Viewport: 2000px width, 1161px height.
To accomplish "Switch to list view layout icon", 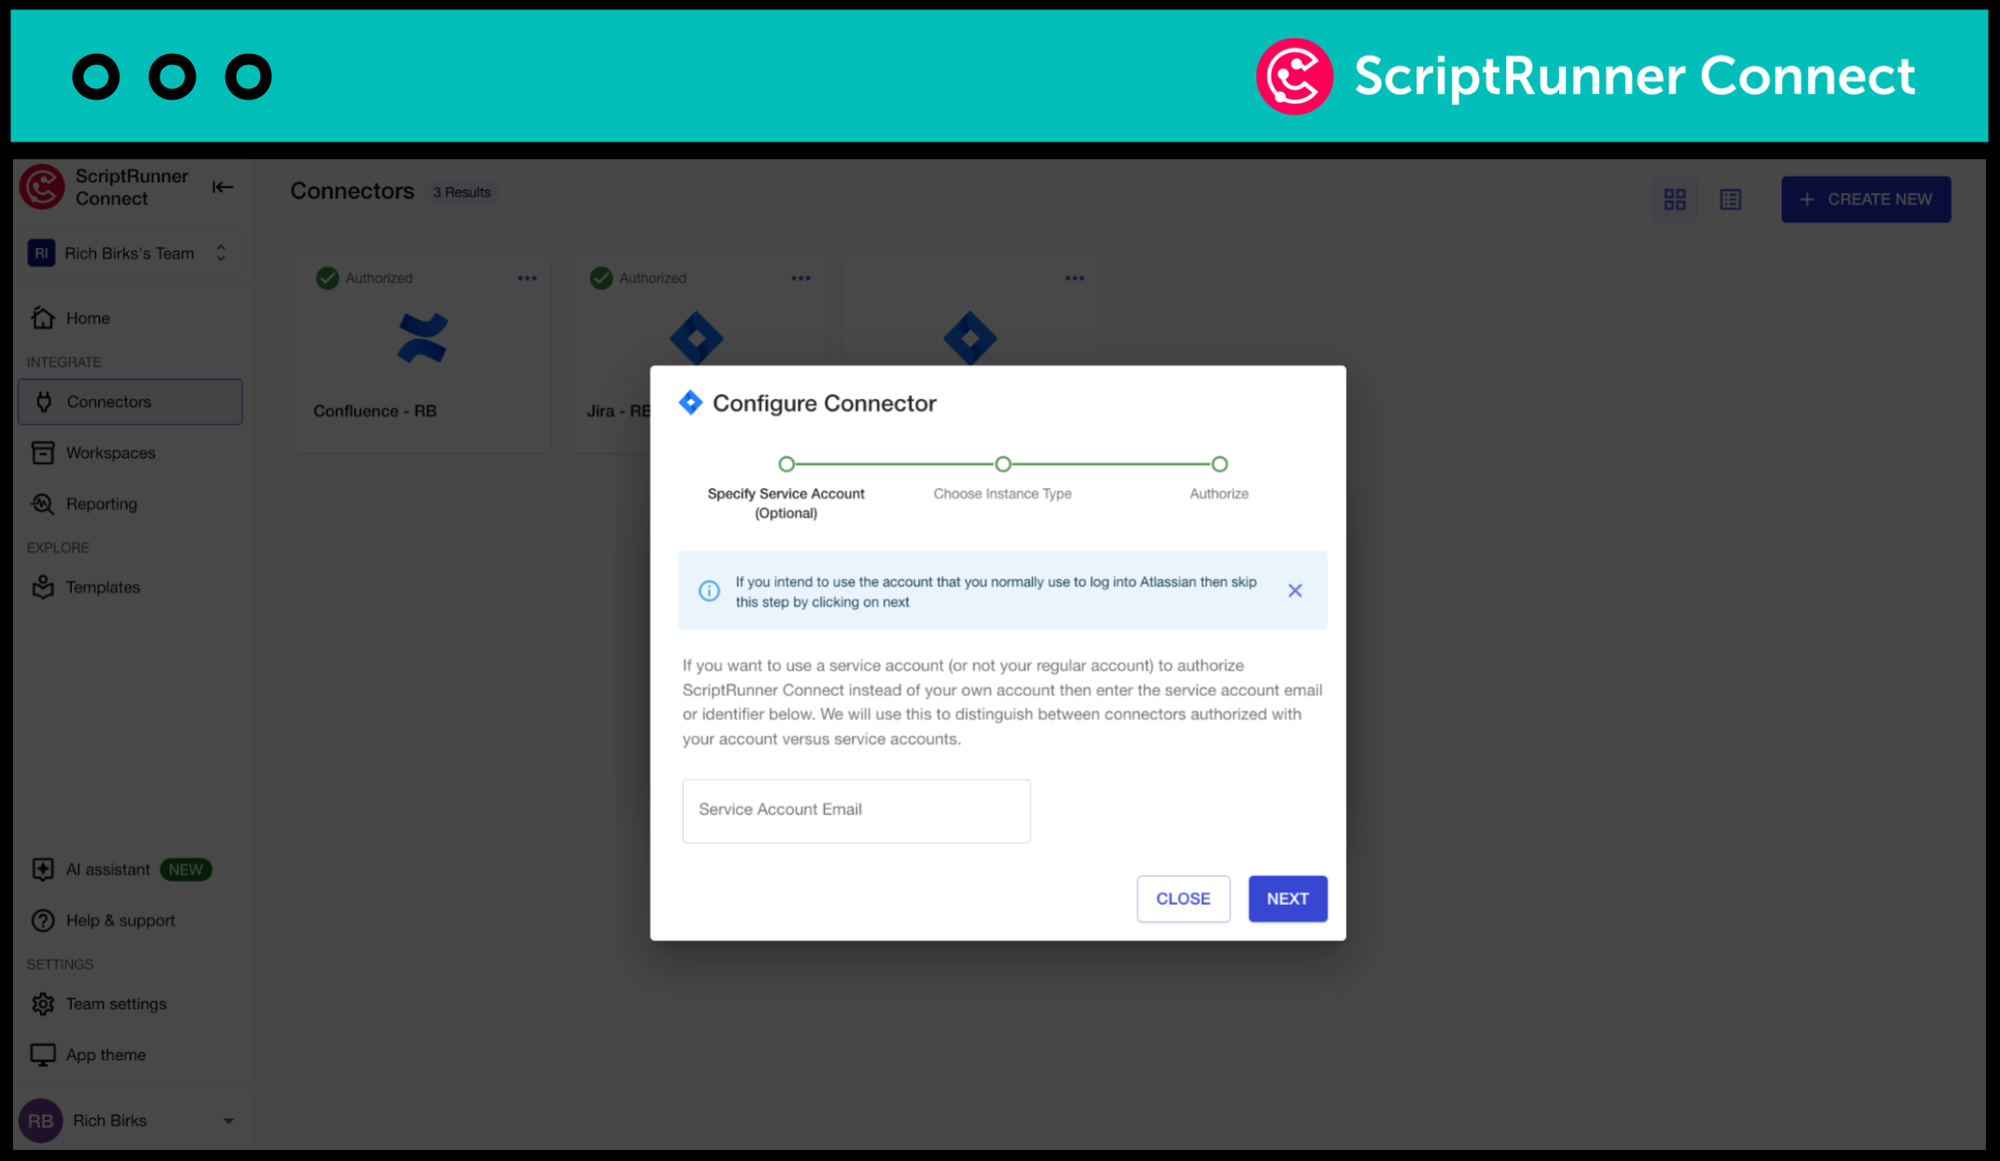I will (1730, 198).
